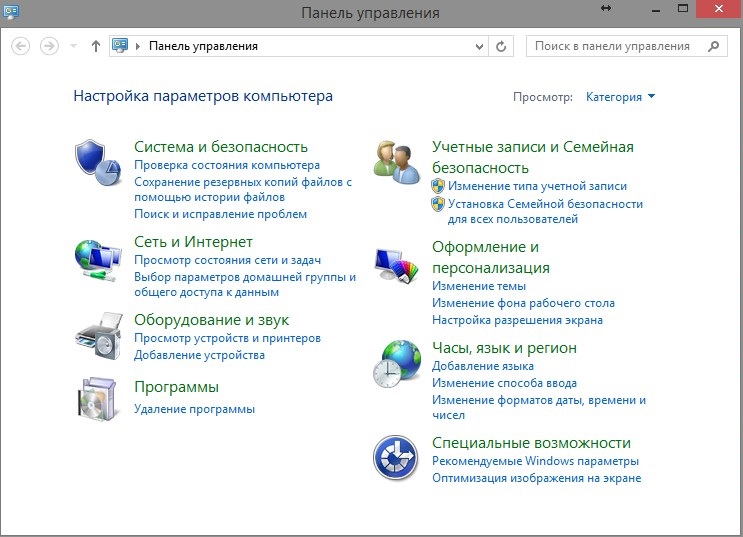The width and height of the screenshot is (743, 537).
Task: Open Система и безопасность category
Action: (x=221, y=146)
